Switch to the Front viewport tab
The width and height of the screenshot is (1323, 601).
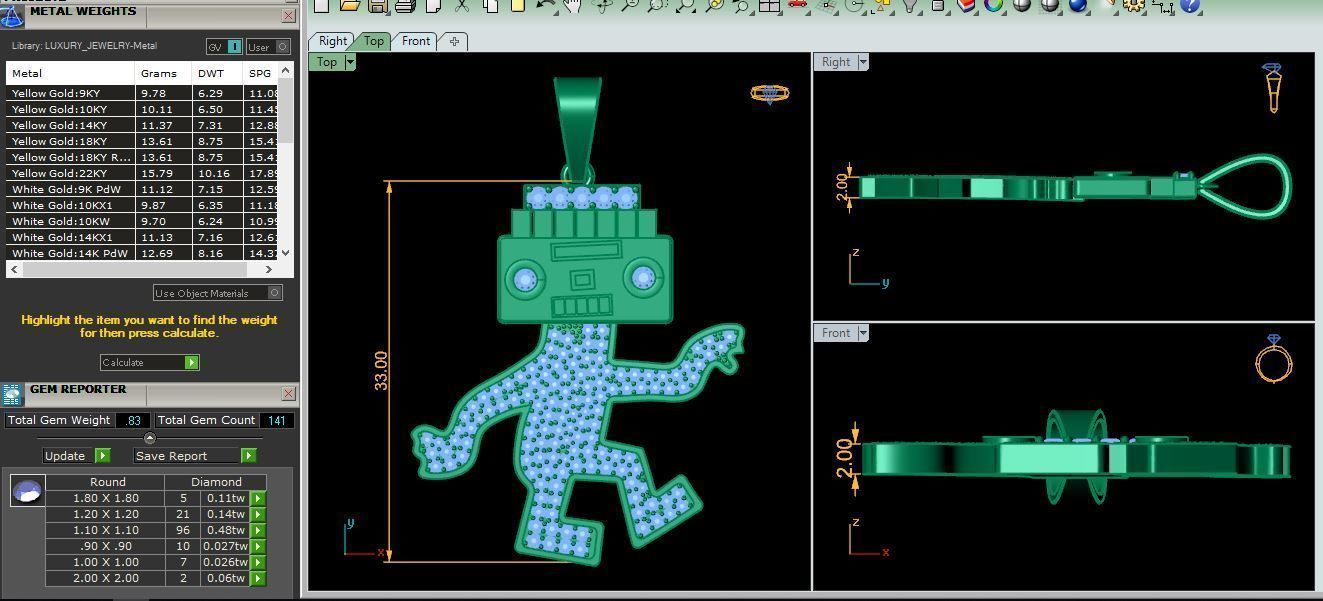point(416,41)
